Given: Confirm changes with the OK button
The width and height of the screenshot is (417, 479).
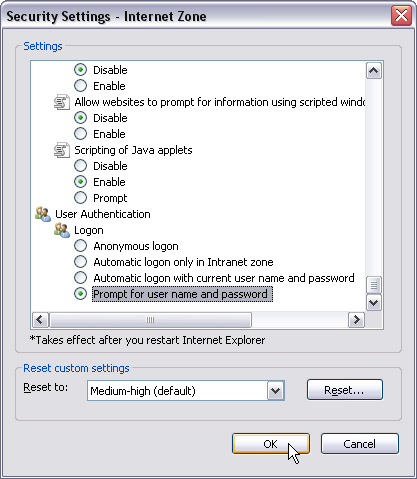Looking at the screenshot, I should tap(271, 444).
